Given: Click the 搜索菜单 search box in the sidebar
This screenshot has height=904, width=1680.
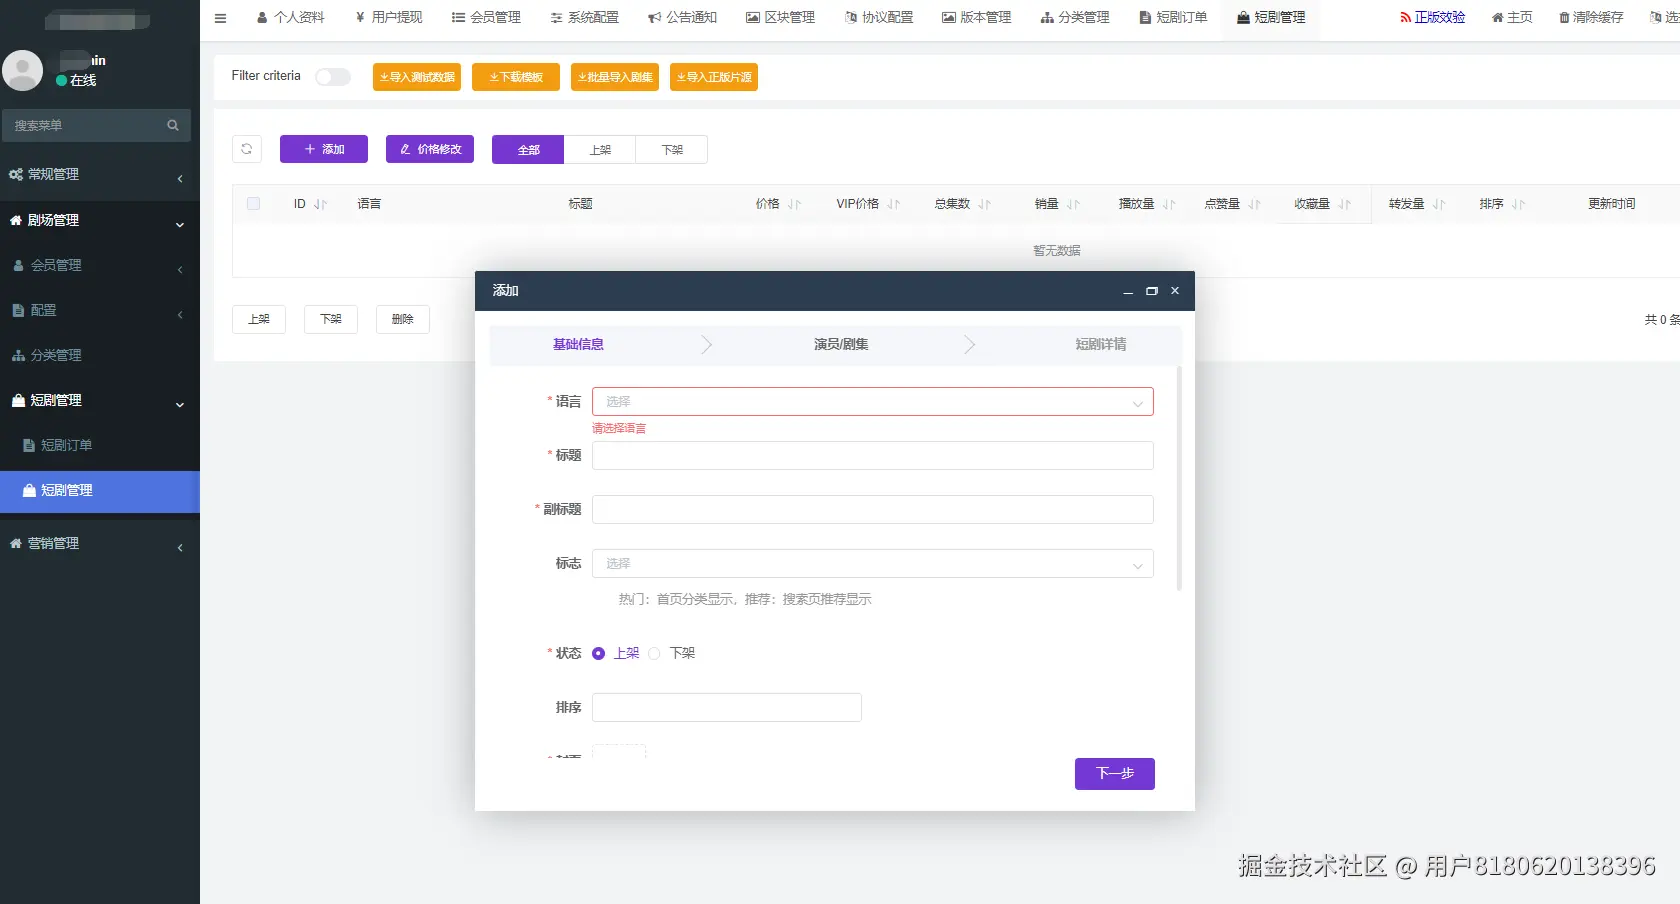Looking at the screenshot, I should click(x=96, y=125).
